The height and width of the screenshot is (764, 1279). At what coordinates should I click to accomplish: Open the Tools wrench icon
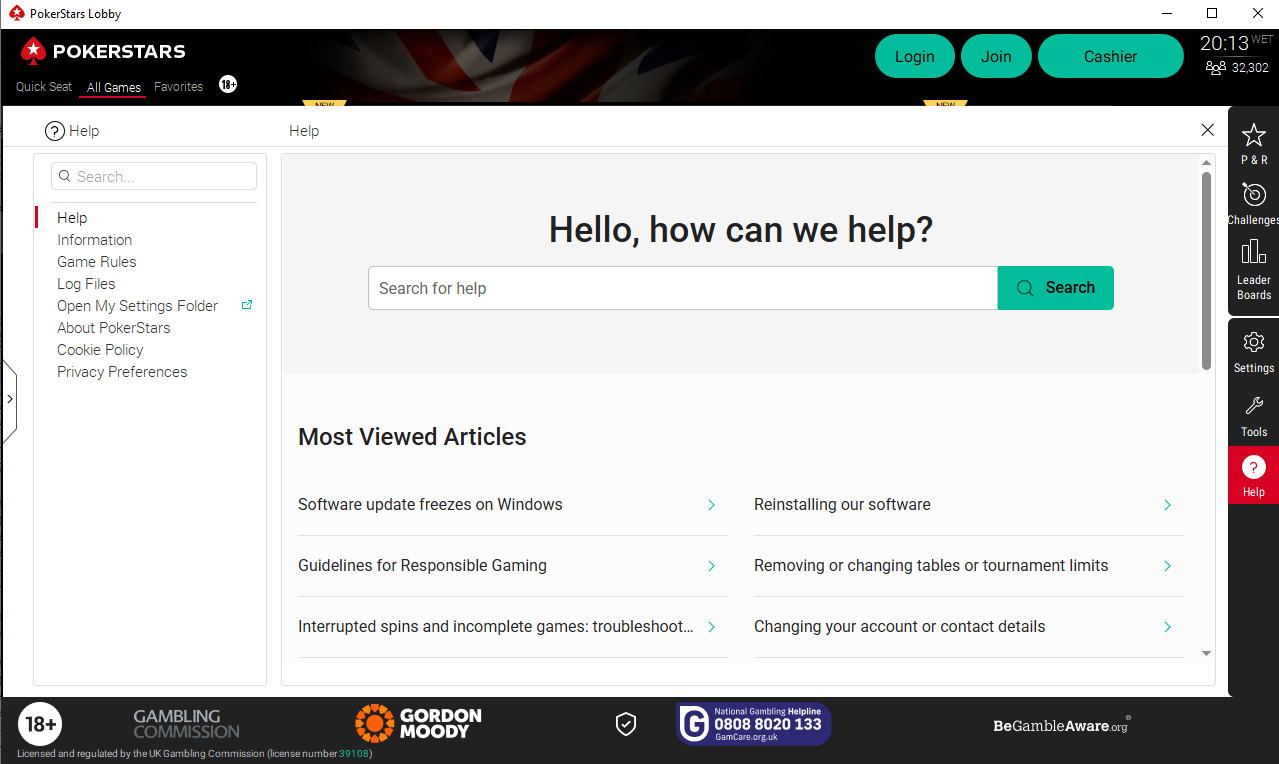pyautogui.click(x=1253, y=406)
